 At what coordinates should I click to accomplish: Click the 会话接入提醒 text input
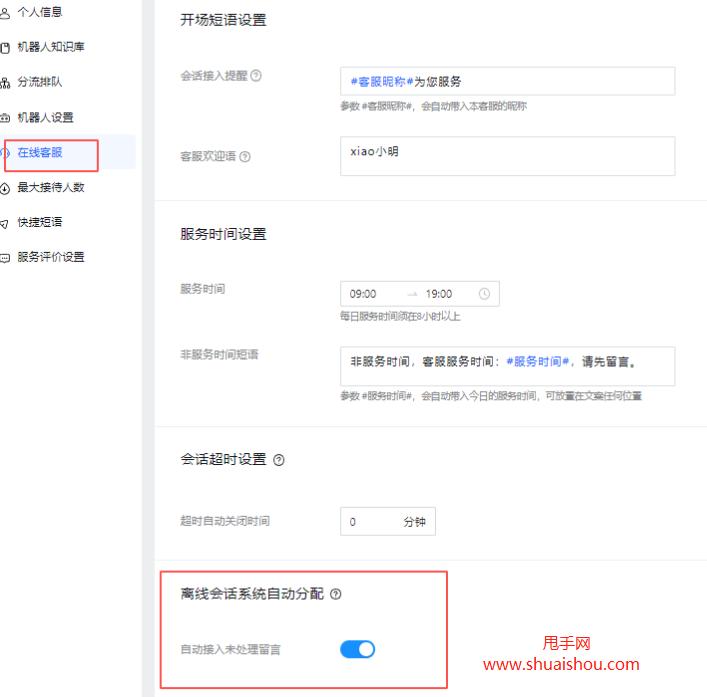507,81
